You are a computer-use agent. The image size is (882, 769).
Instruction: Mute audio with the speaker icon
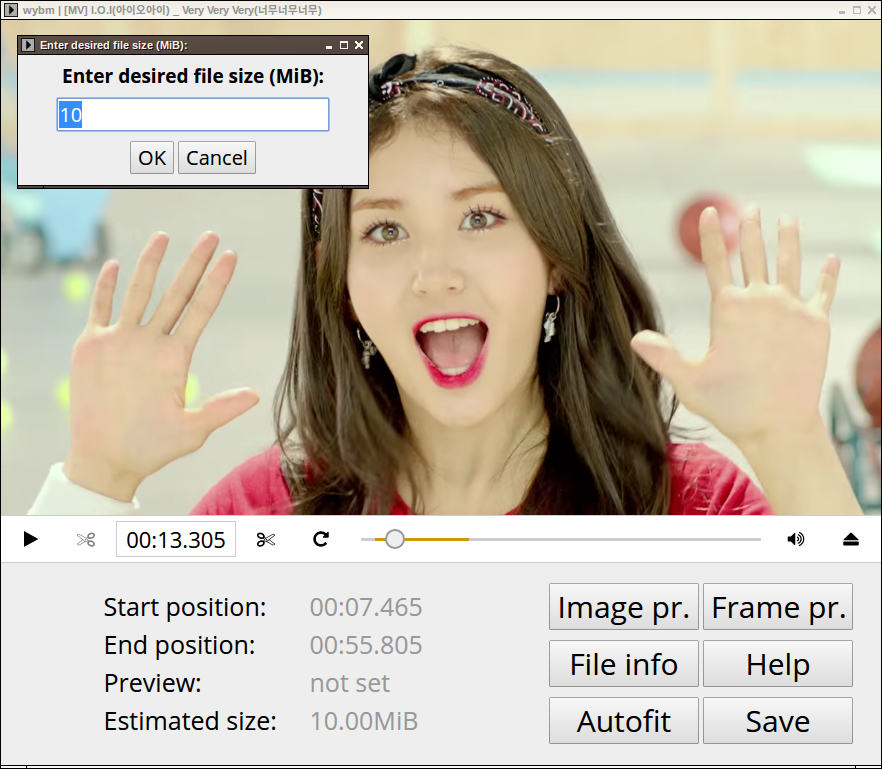tap(795, 539)
